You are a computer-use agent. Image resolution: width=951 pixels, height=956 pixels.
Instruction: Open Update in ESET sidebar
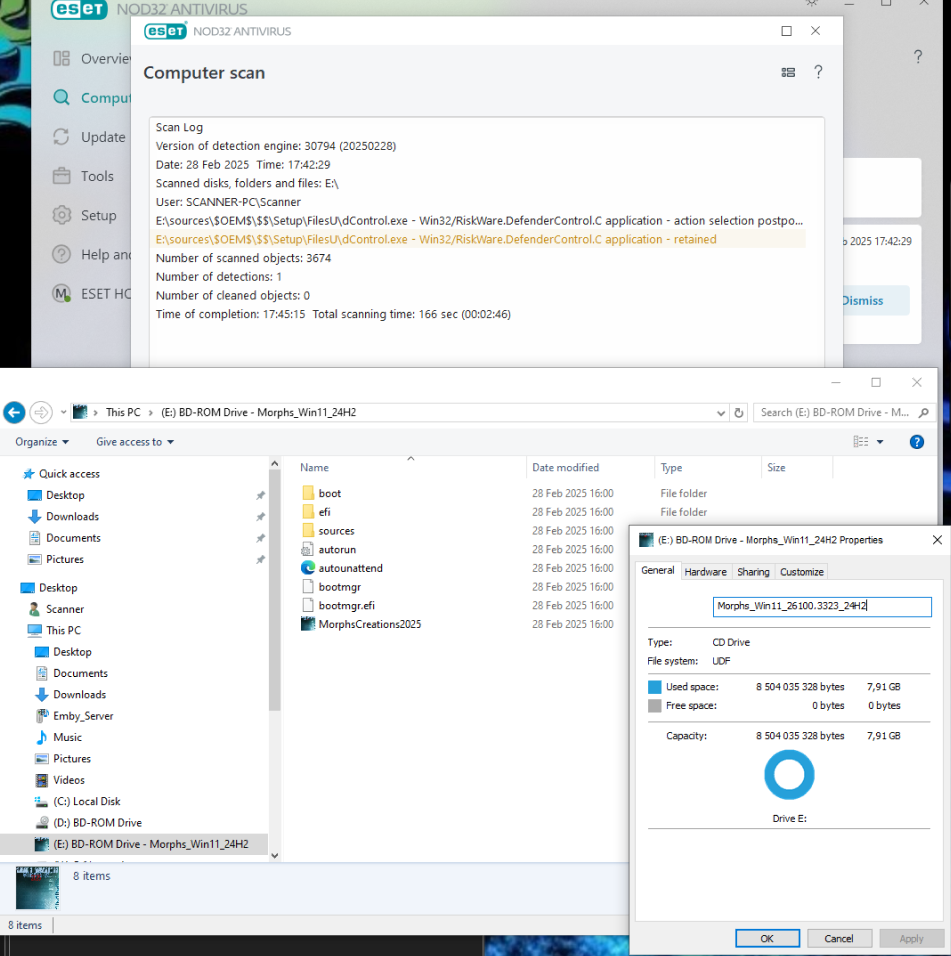89,137
